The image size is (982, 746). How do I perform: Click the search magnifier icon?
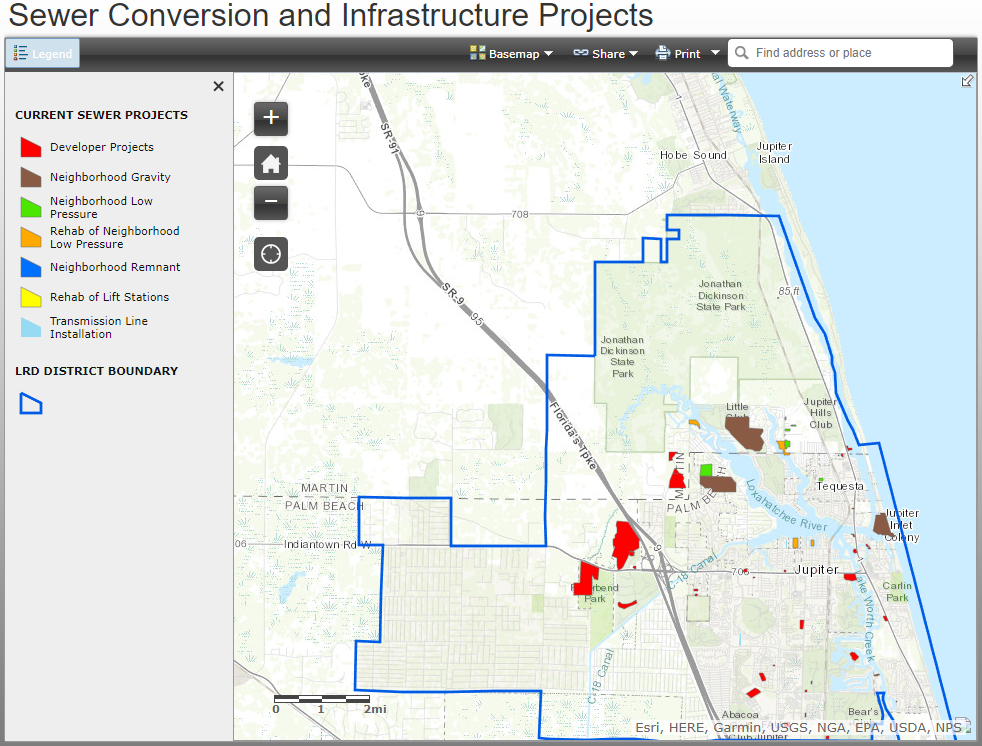tap(742, 53)
